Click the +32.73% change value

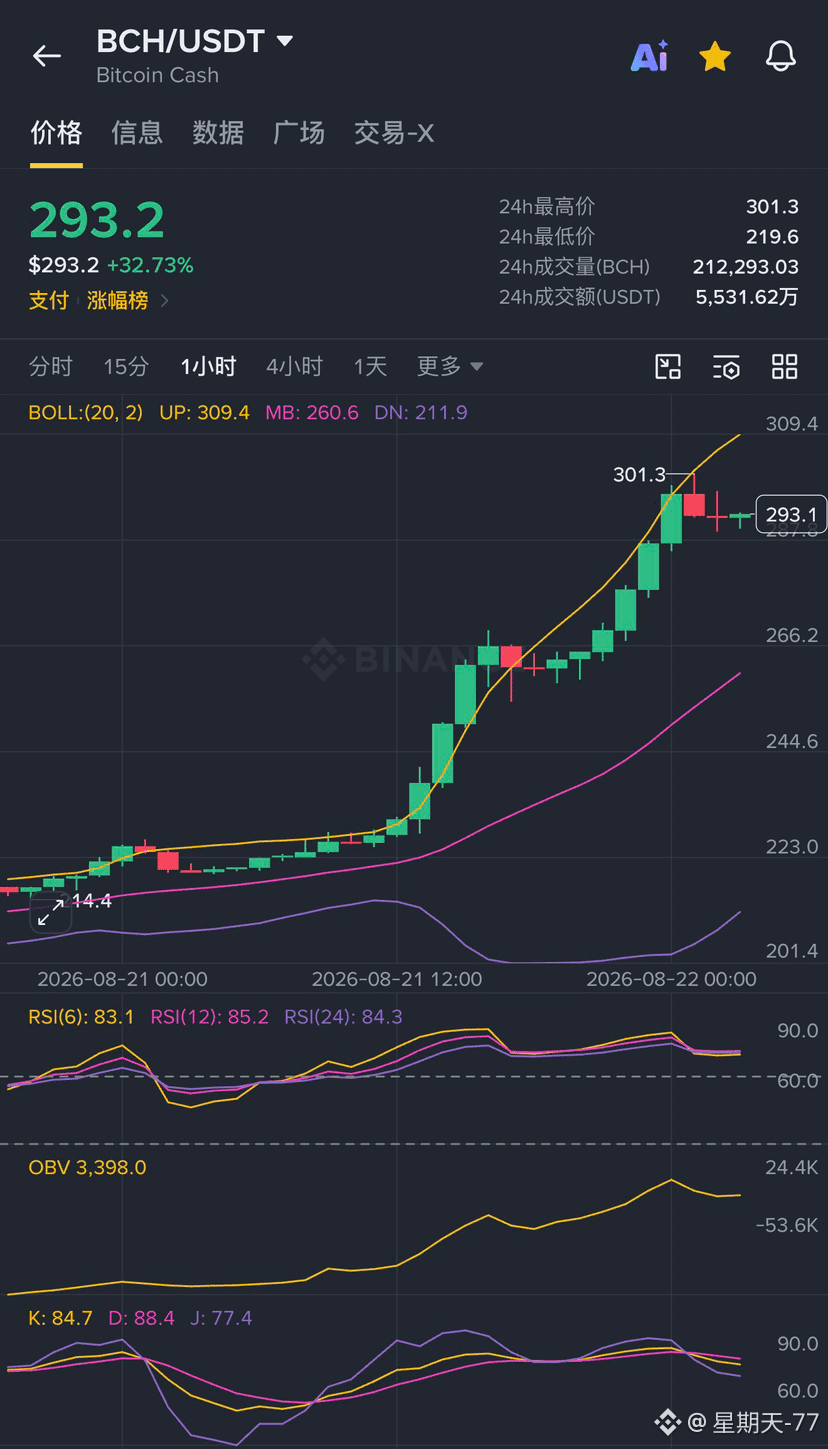(x=150, y=265)
